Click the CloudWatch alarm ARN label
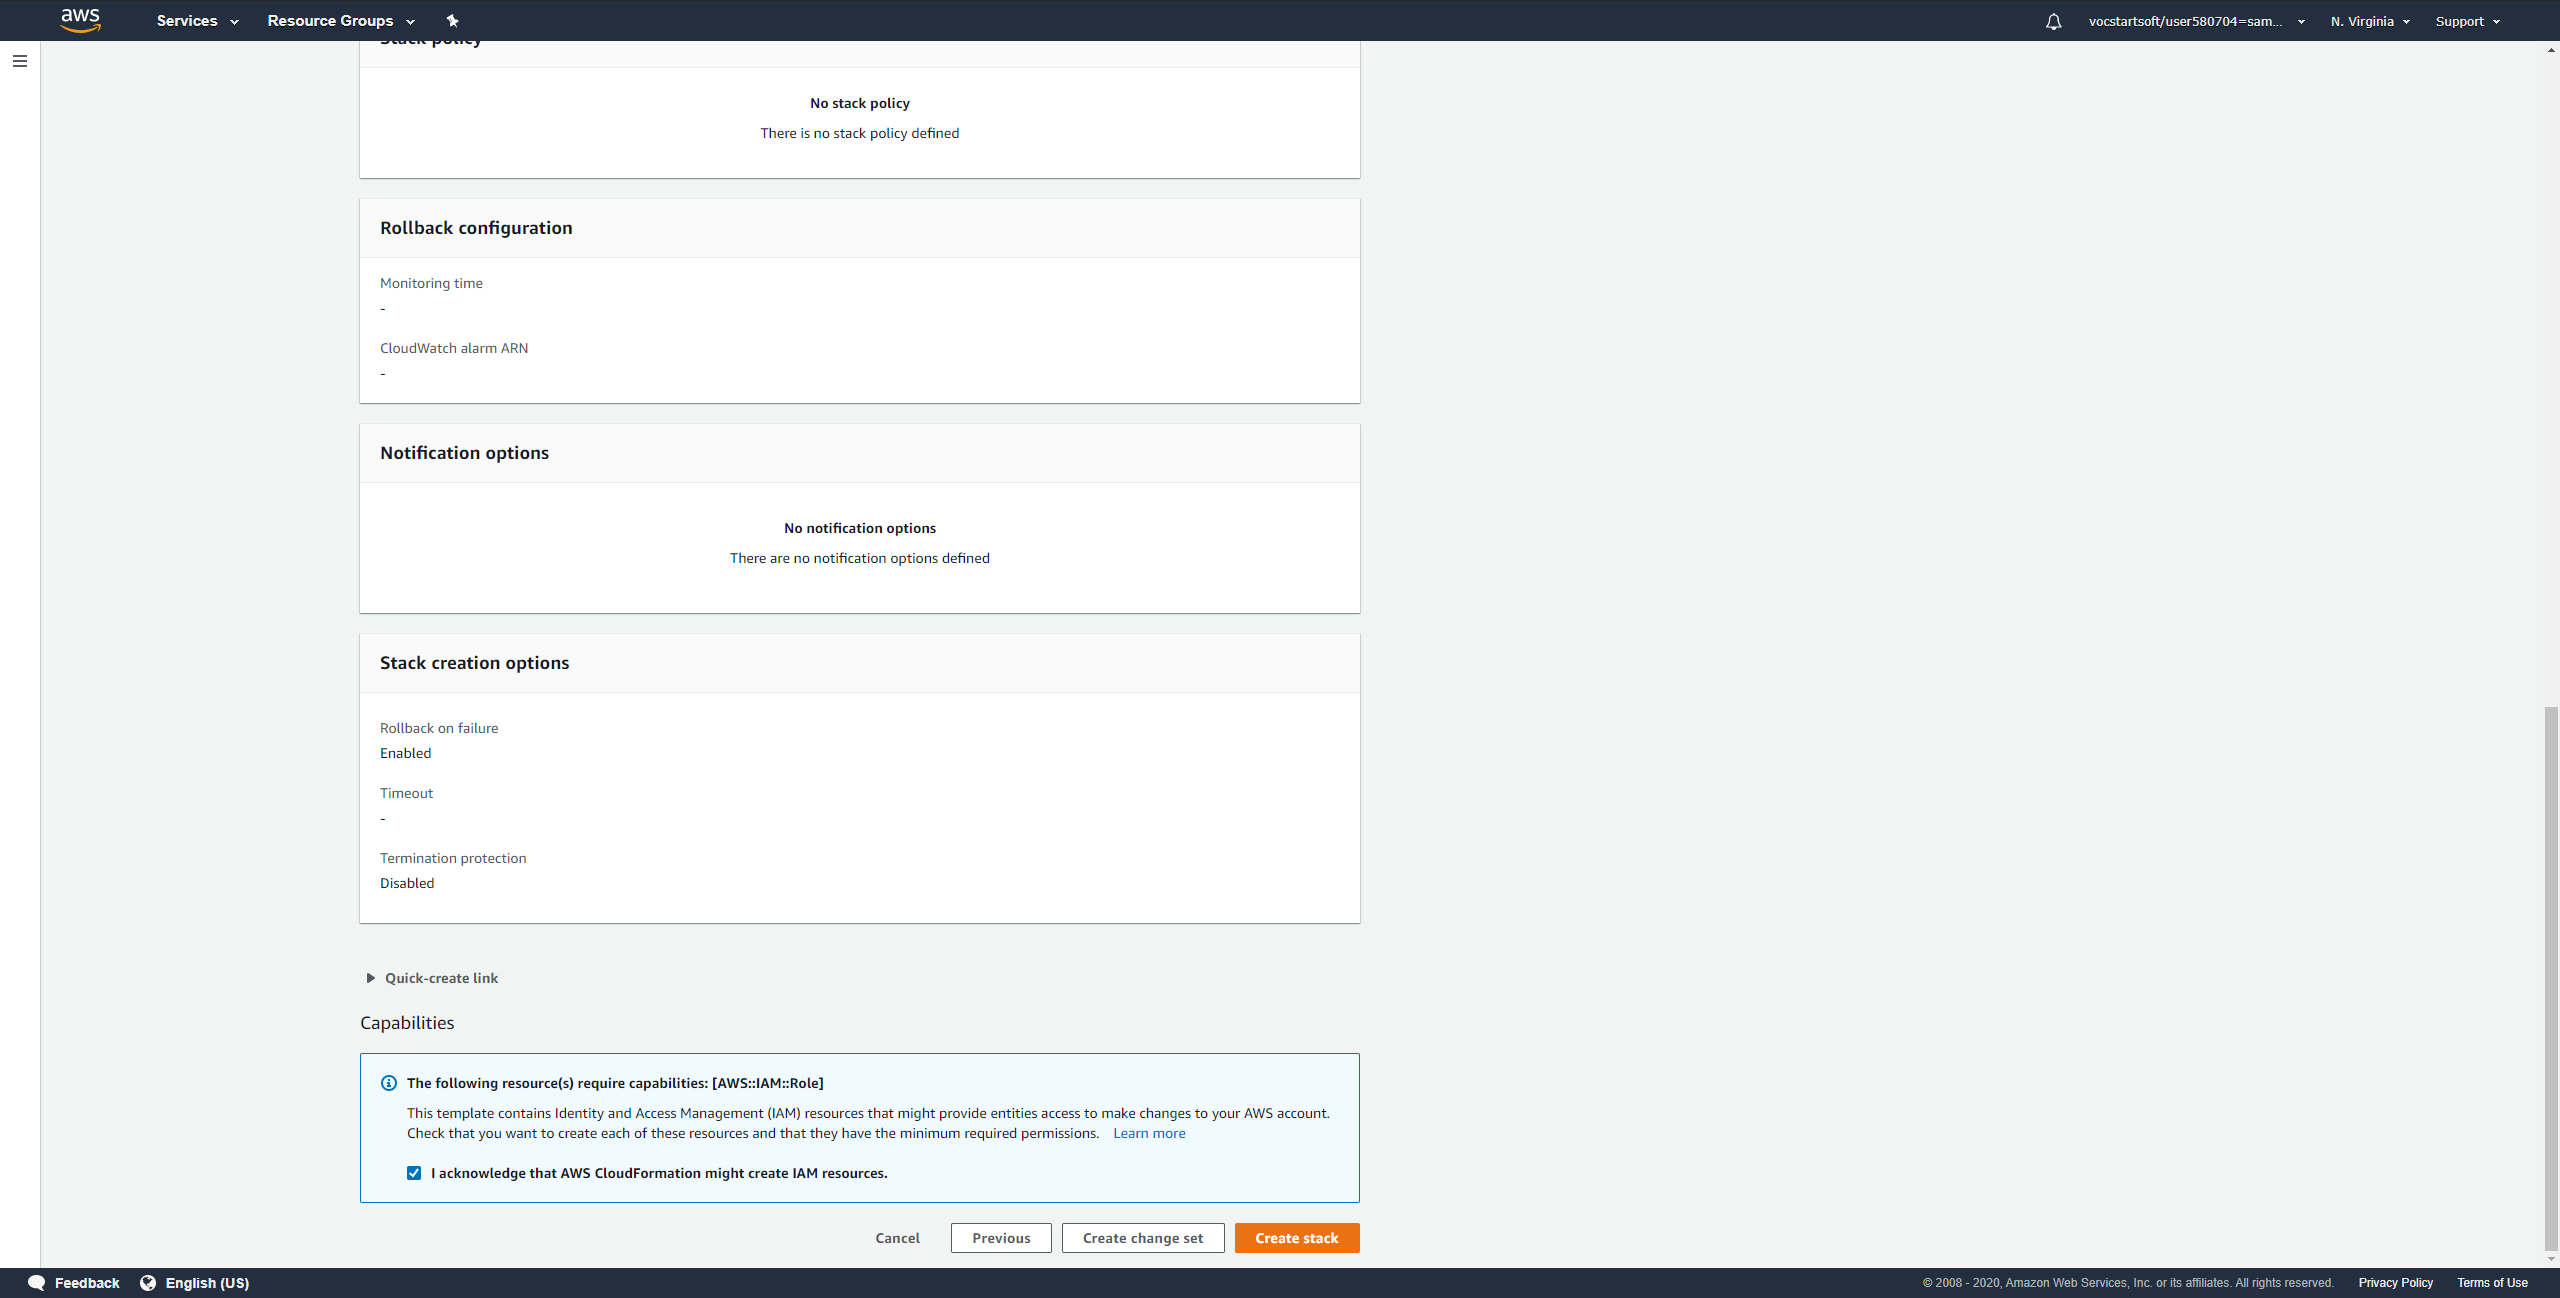This screenshot has width=2560, height=1298. (454, 348)
